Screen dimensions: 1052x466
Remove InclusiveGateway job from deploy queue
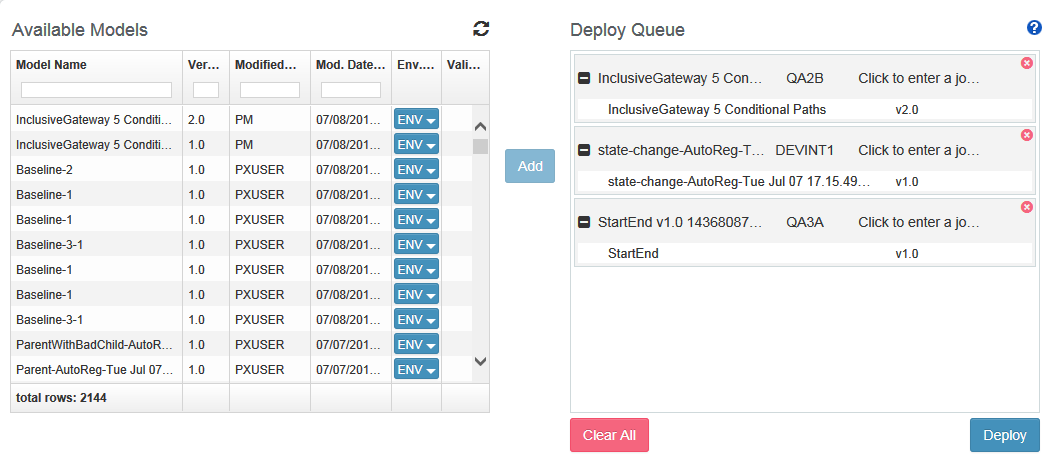(1027, 63)
